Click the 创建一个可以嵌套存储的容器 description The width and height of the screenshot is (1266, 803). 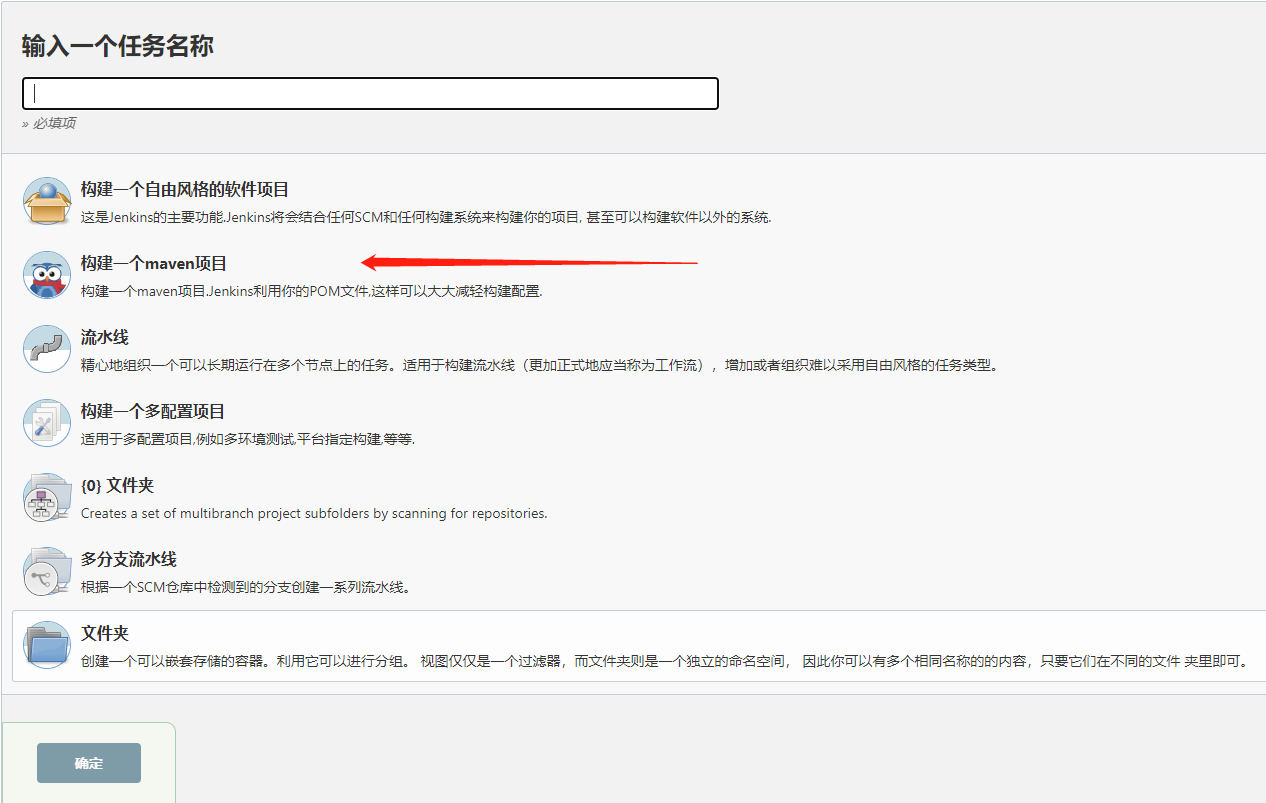click(666, 661)
